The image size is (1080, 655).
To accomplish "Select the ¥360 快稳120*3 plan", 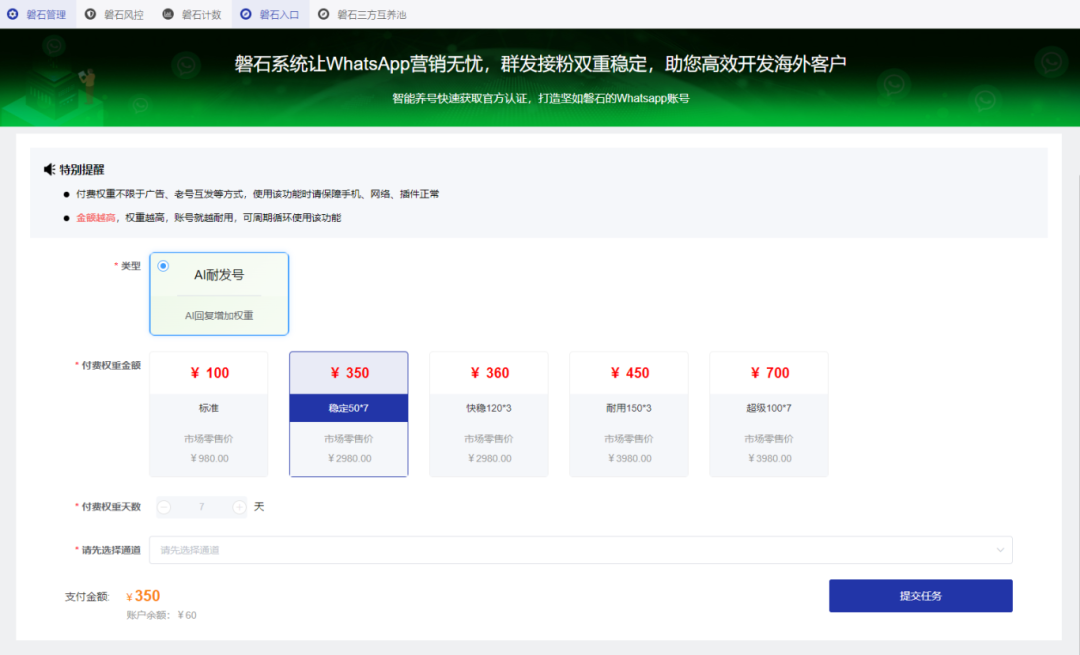I will pyautogui.click(x=488, y=413).
